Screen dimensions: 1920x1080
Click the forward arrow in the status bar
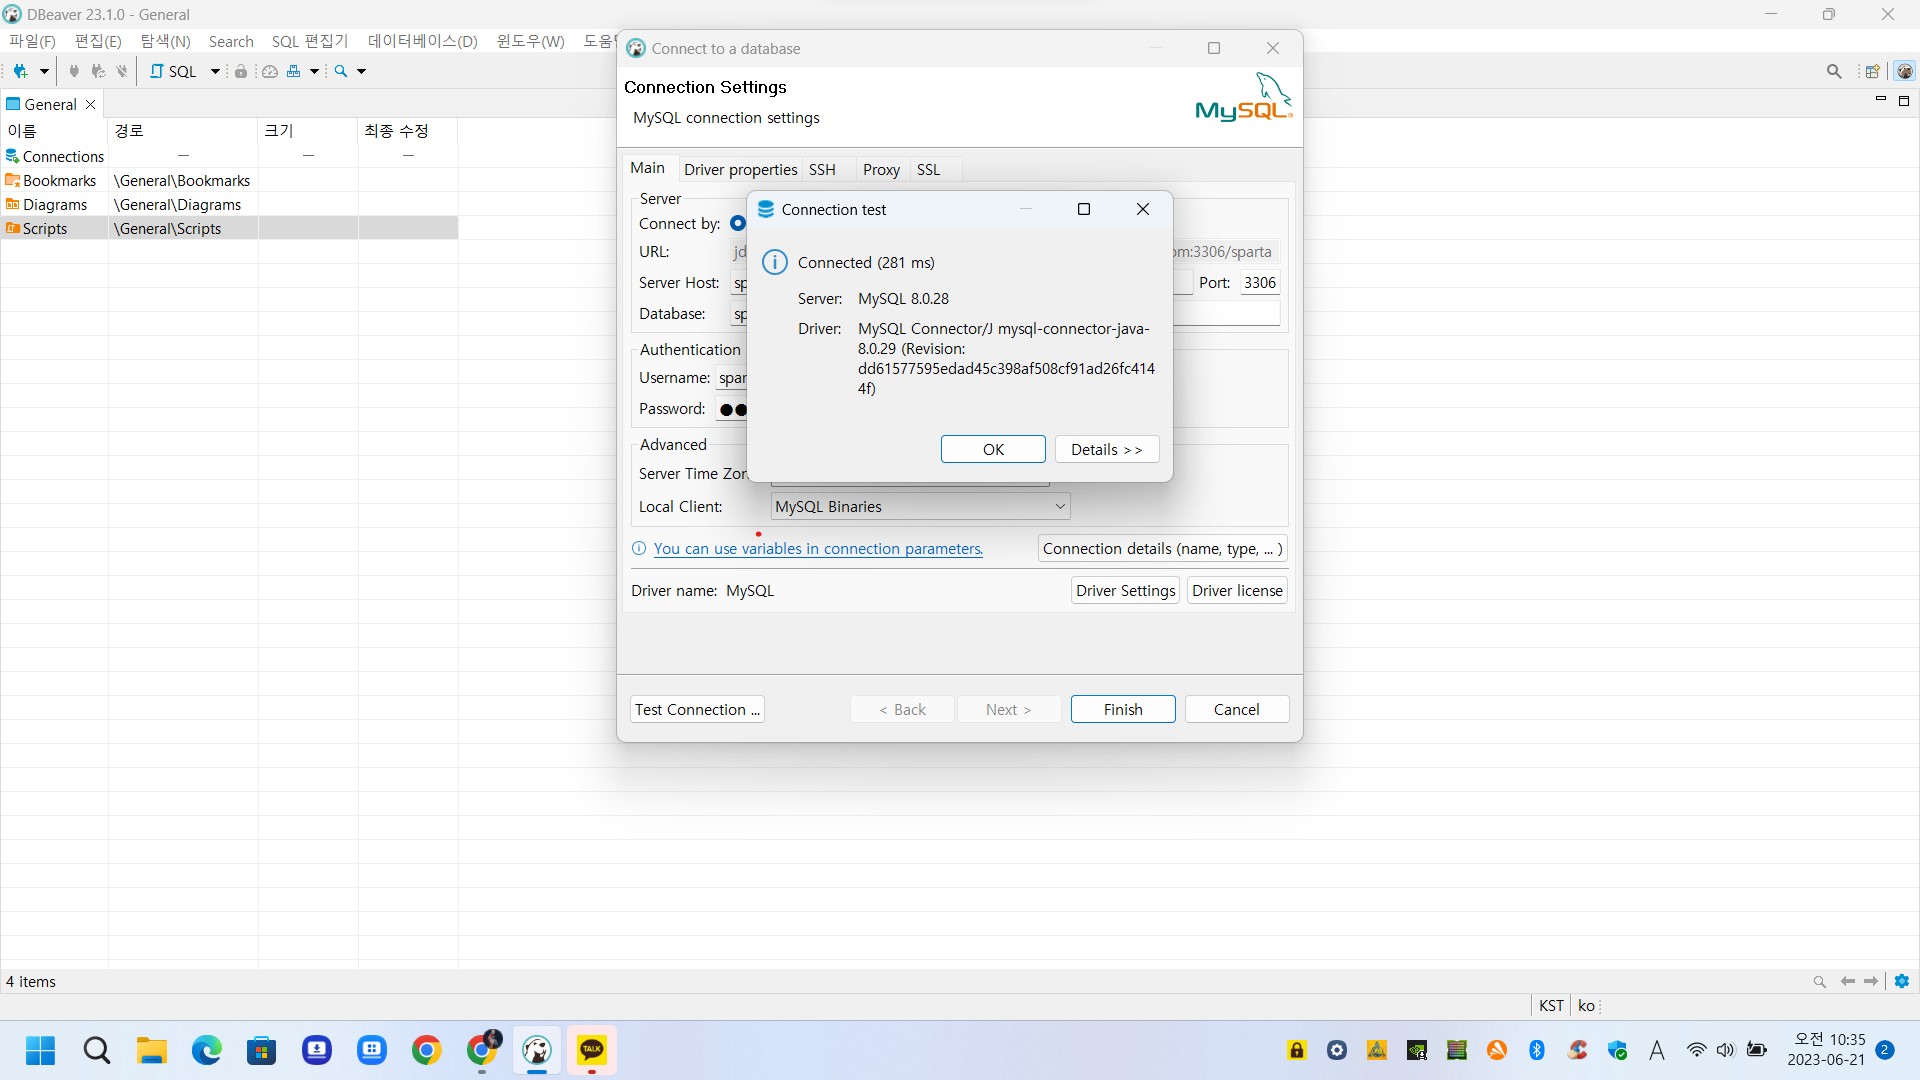1871,981
